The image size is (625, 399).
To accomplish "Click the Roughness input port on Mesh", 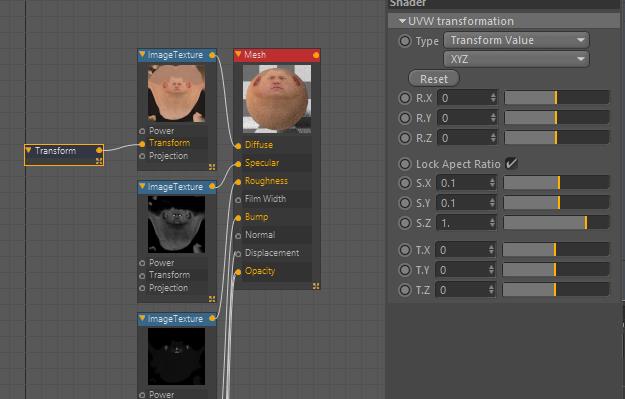I will click(x=238, y=182).
